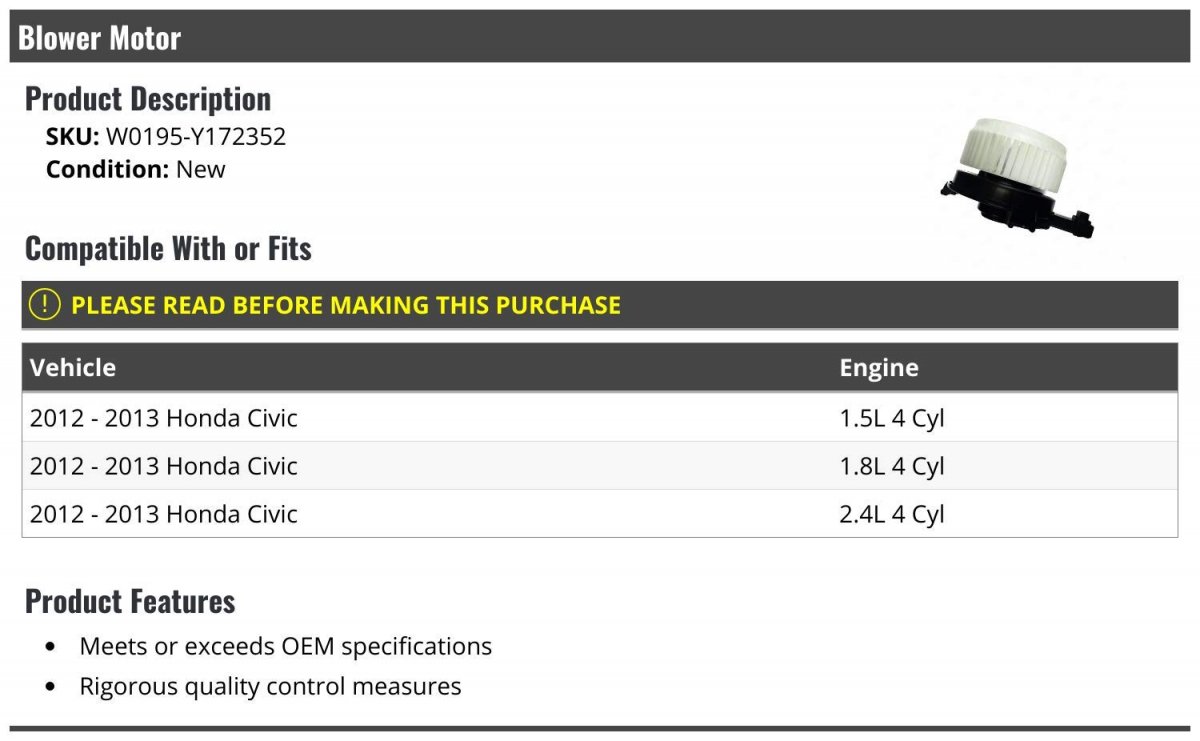Viewport: 1200px width, 741px height.
Task: Click the 2.4L 4 Cyl engine cell
Action: click(x=892, y=514)
